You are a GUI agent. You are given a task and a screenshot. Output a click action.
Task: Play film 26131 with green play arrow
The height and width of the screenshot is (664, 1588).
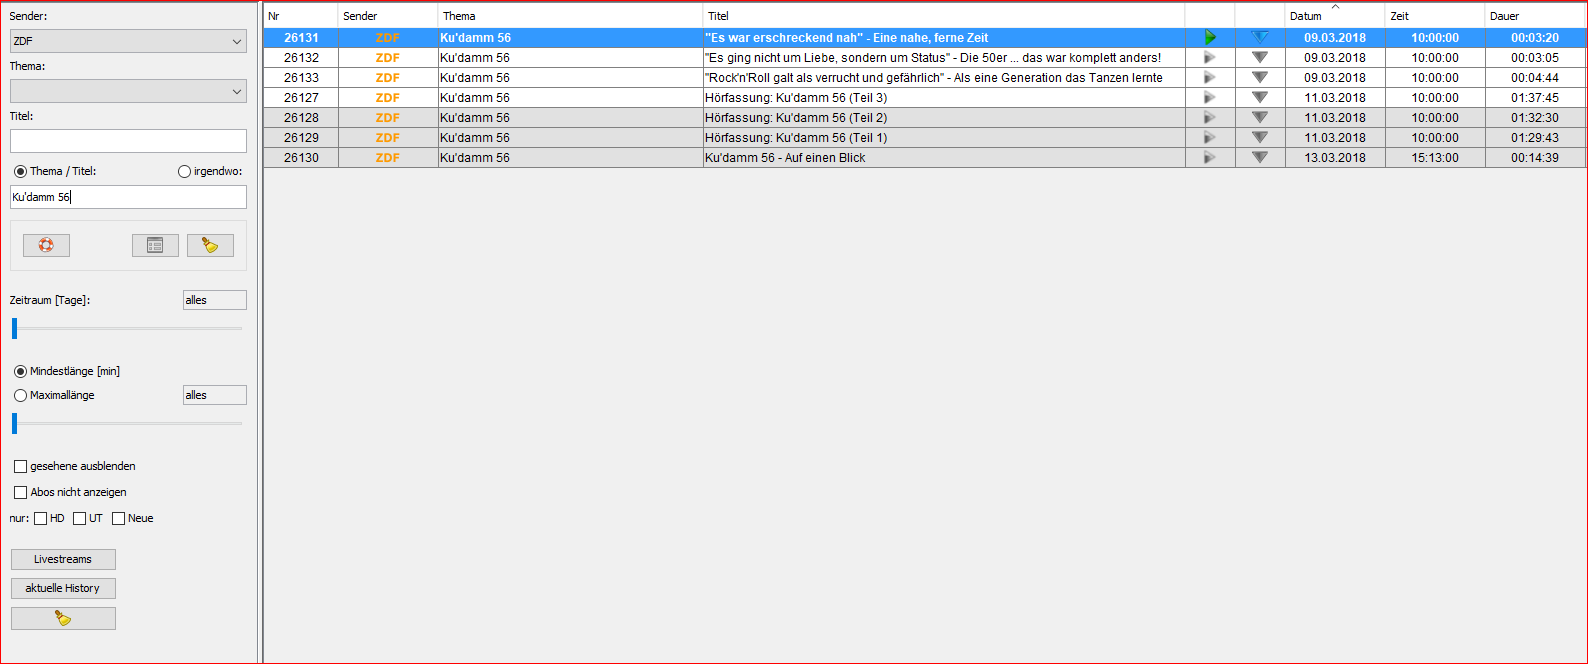click(x=1210, y=38)
